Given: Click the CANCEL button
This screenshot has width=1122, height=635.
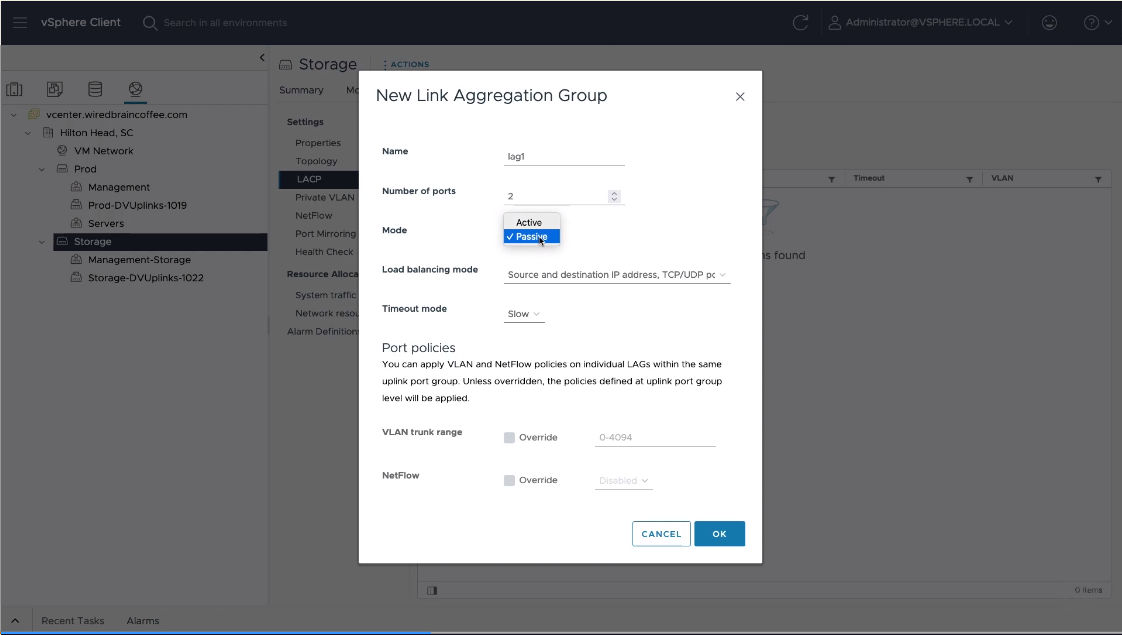Looking at the screenshot, I should click(661, 534).
